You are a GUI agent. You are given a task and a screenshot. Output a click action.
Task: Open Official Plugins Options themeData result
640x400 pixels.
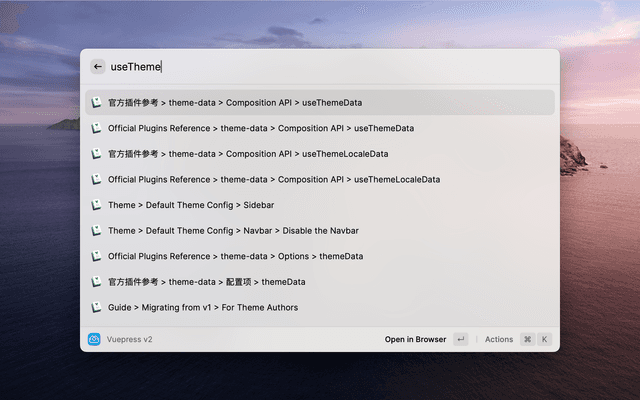[x=235, y=256]
